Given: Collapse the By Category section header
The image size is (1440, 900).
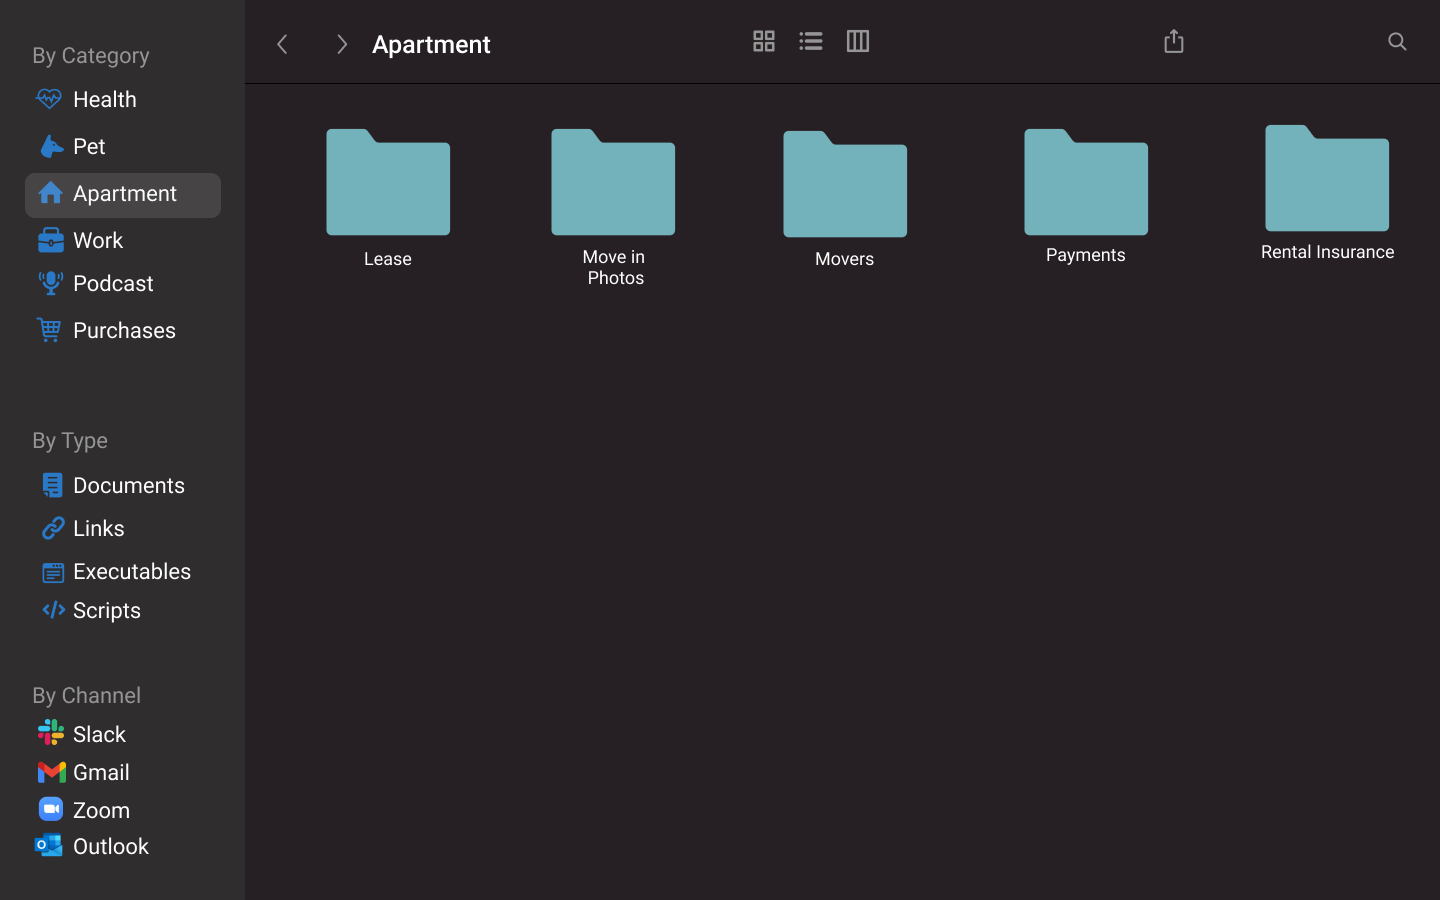Looking at the screenshot, I should 91,56.
